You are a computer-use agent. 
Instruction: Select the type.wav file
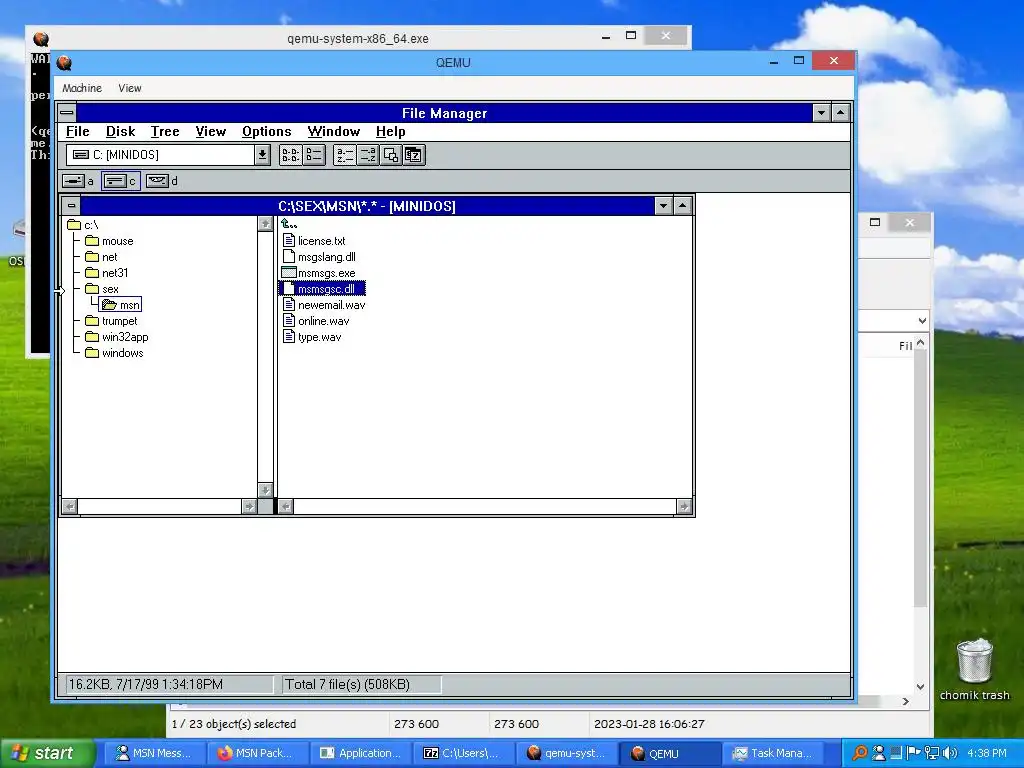(312, 337)
